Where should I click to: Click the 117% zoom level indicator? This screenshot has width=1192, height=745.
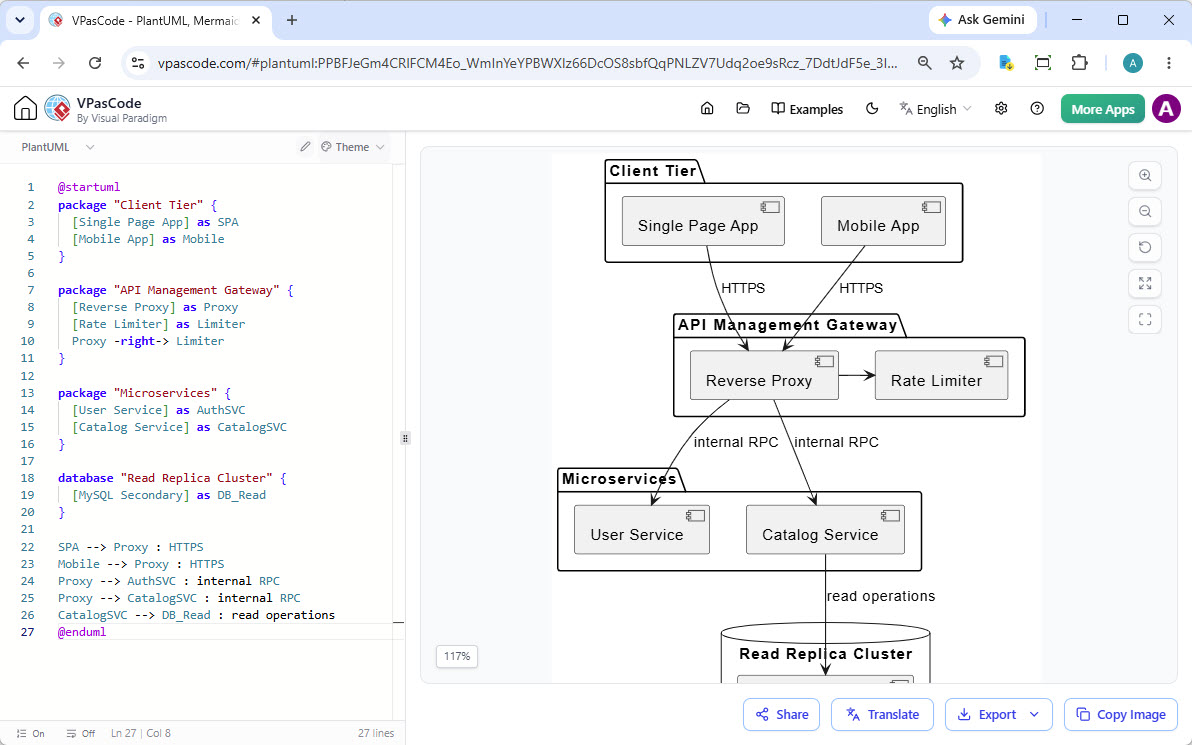457,656
